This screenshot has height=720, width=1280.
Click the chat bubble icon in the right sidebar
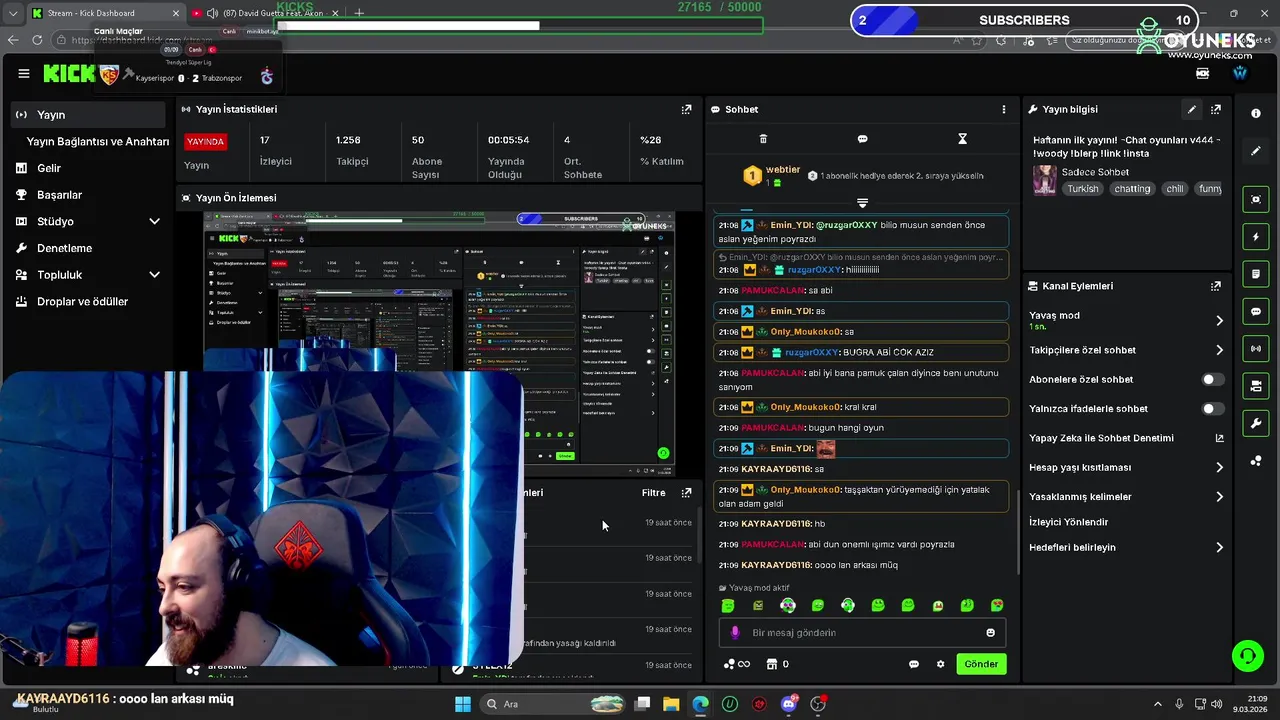(1256, 311)
